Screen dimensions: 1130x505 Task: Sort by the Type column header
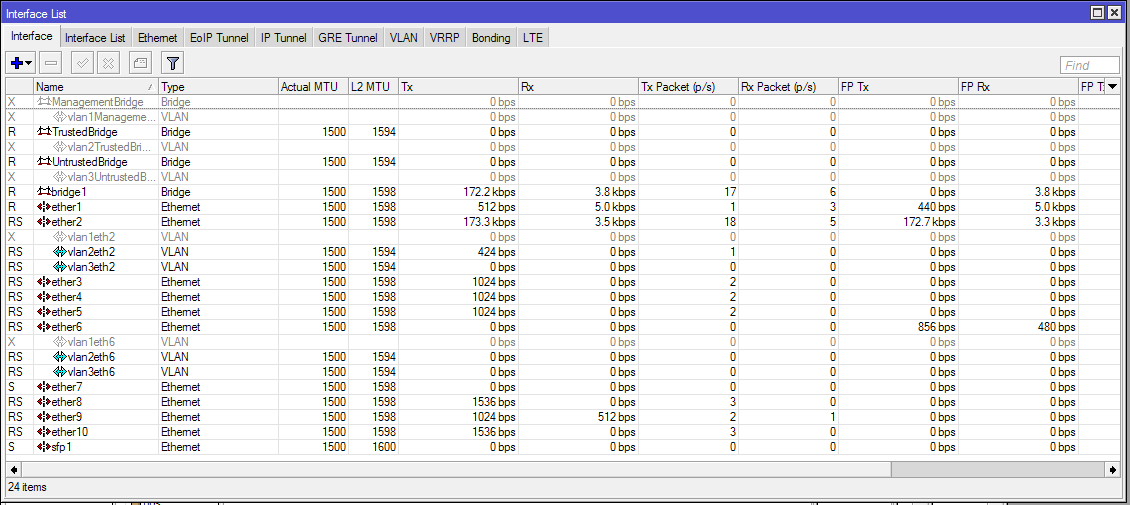coord(218,87)
